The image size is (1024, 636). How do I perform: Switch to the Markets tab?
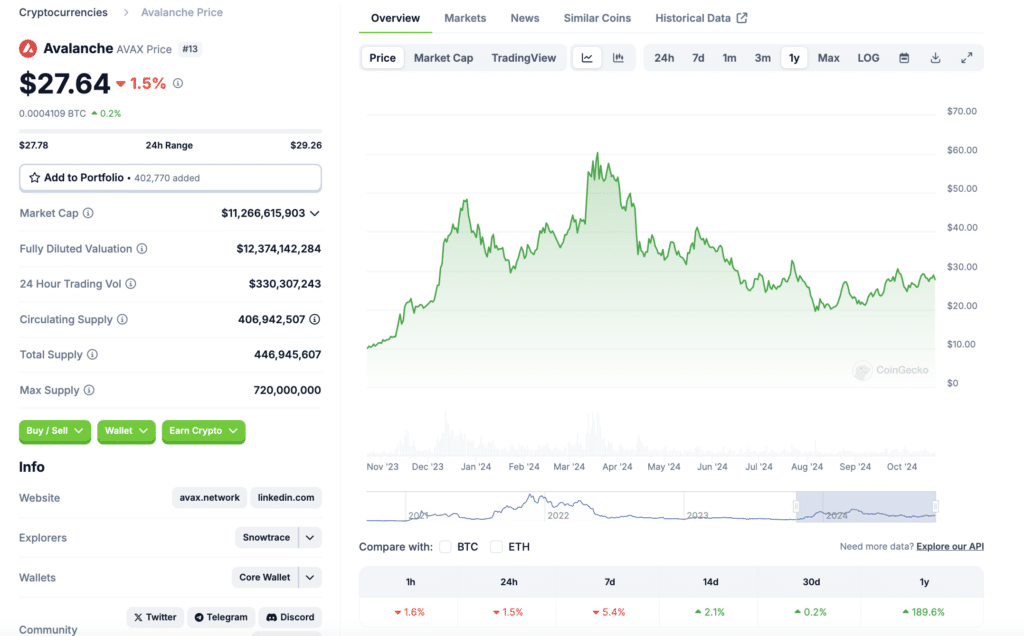465,18
